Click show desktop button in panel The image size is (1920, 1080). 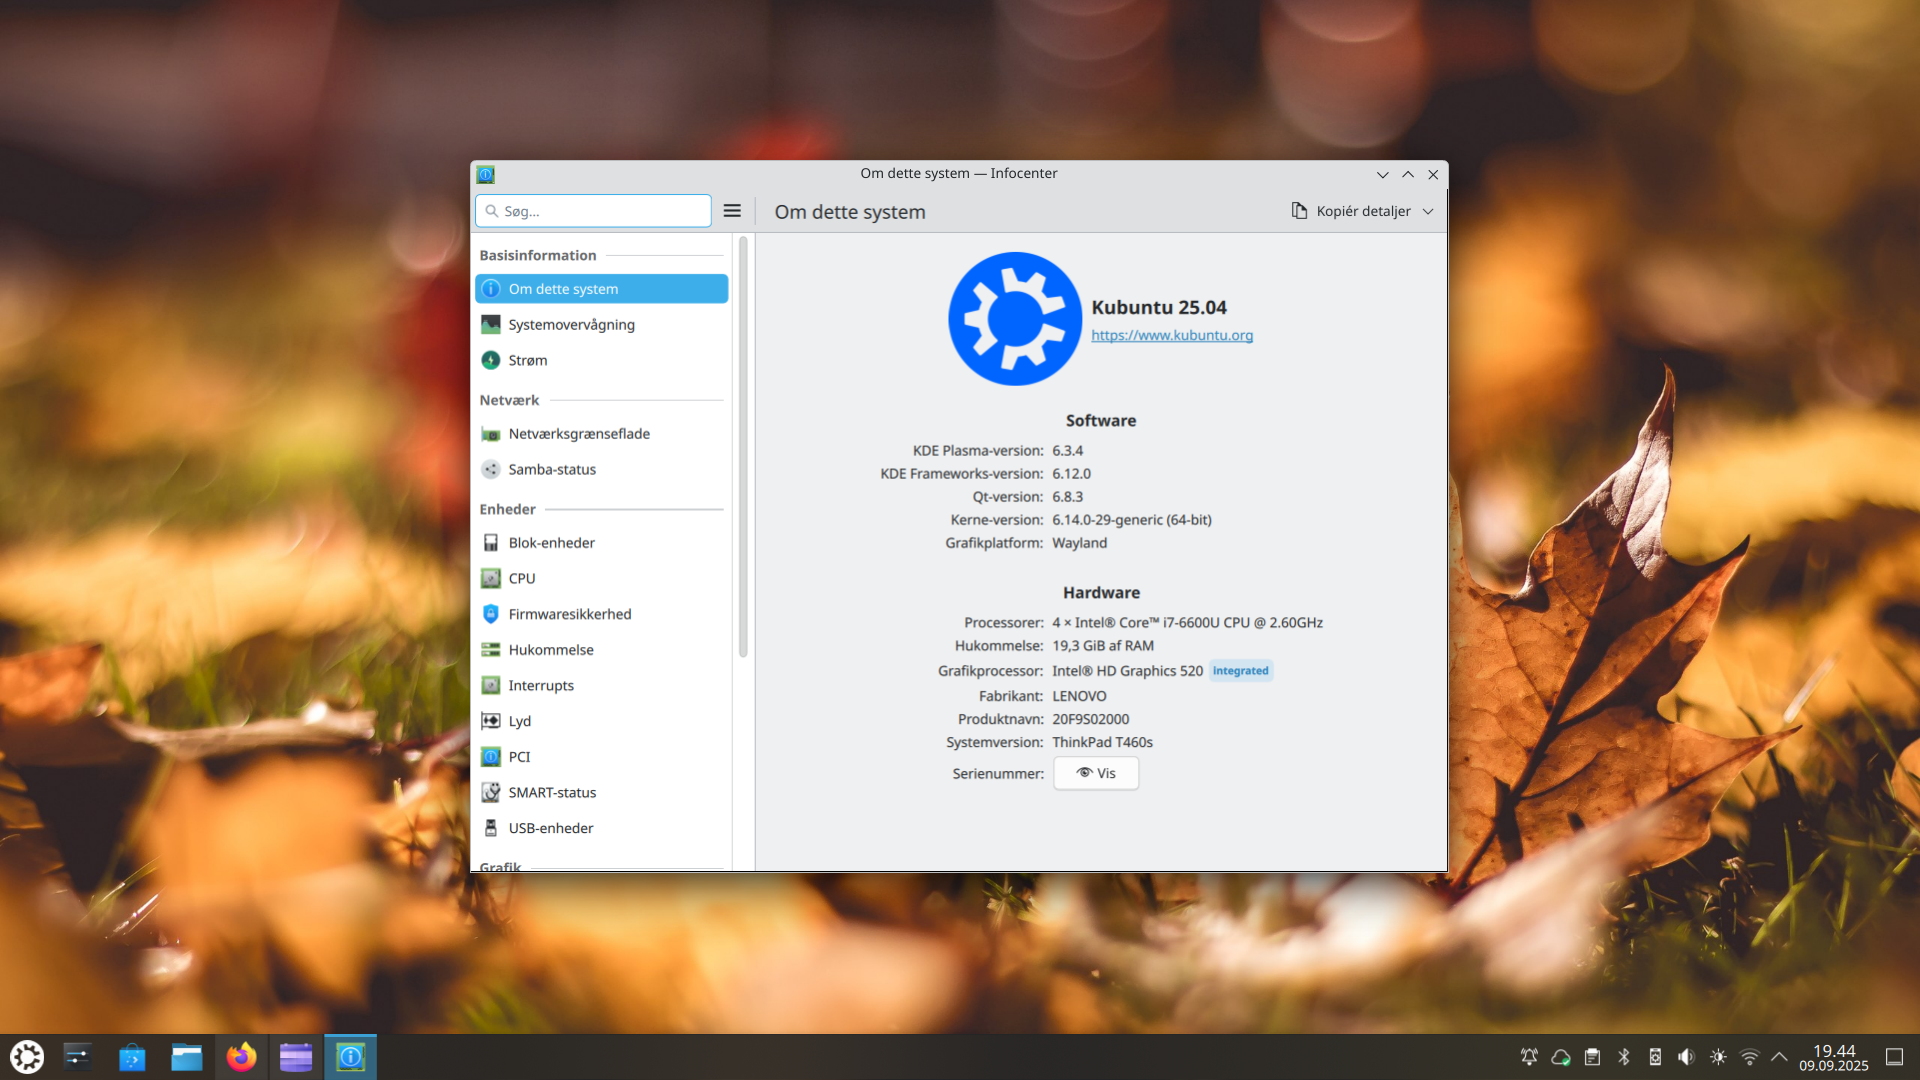[x=1894, y=1057]
